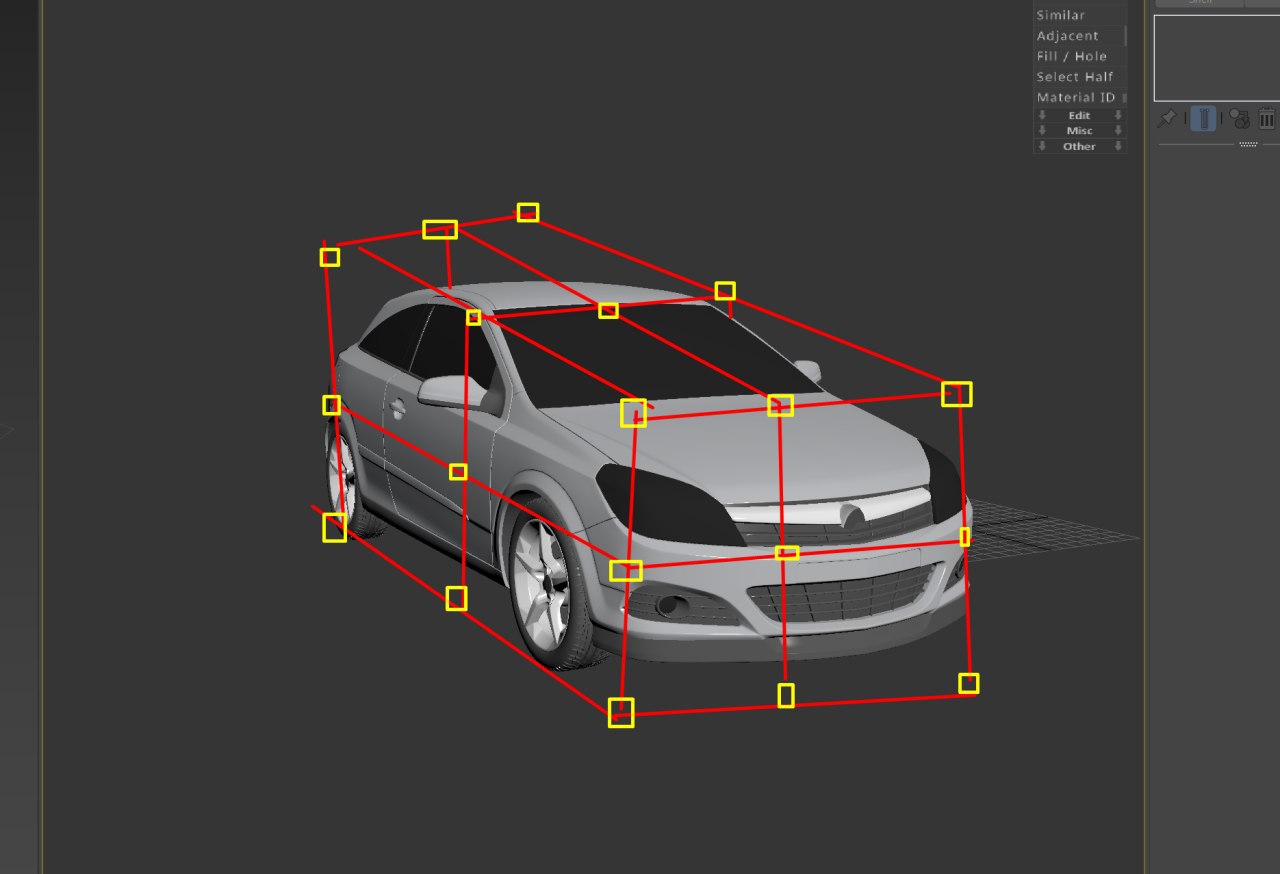Expand the Misc rollout
Image resolution: width=1280 pixels, height=874 pixels.
1079,131
